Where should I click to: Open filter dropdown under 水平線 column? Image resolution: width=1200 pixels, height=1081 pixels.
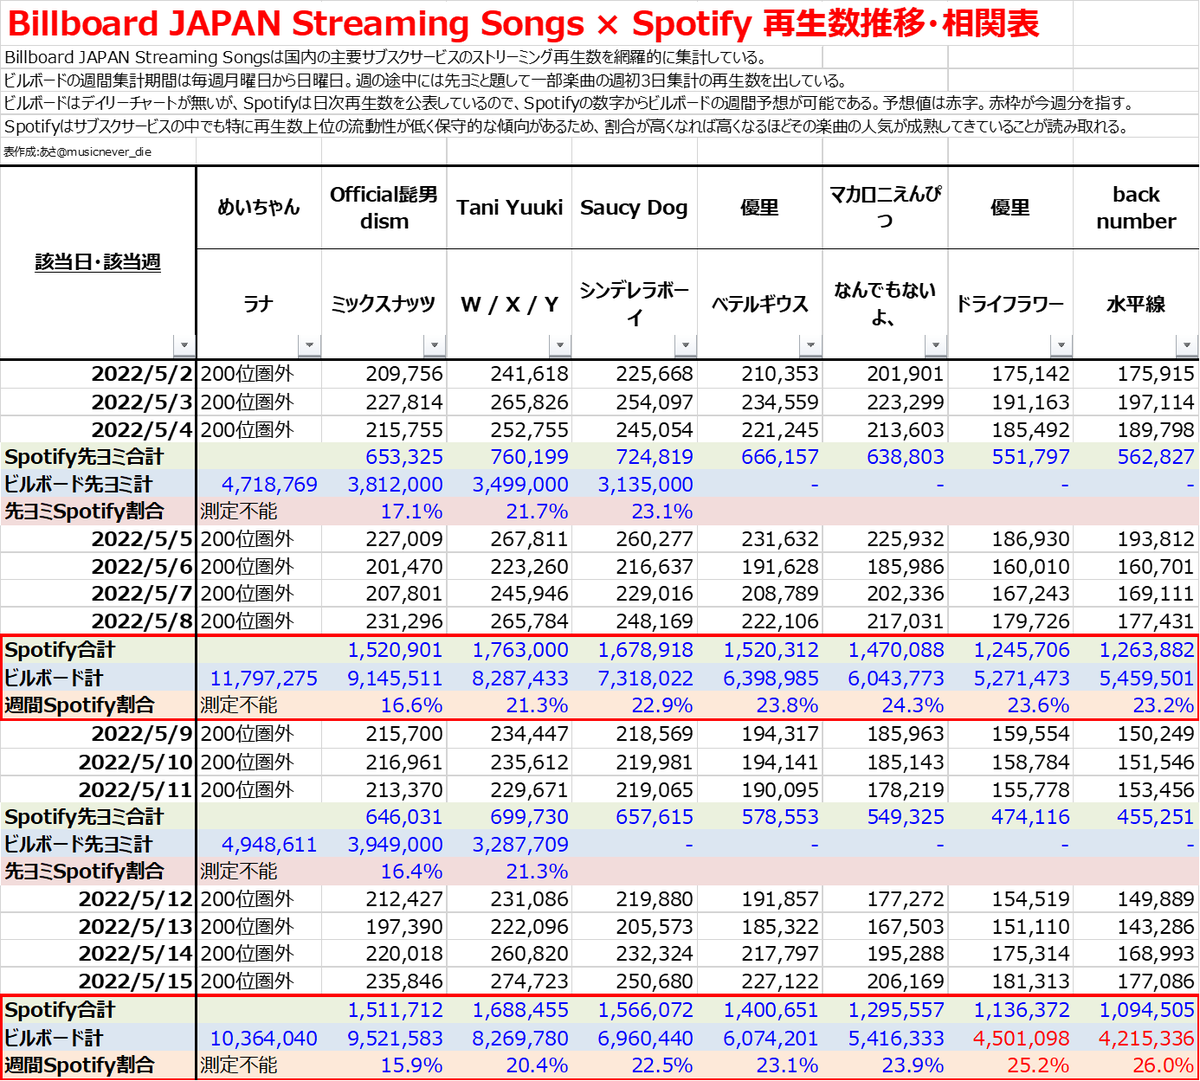1186,346
